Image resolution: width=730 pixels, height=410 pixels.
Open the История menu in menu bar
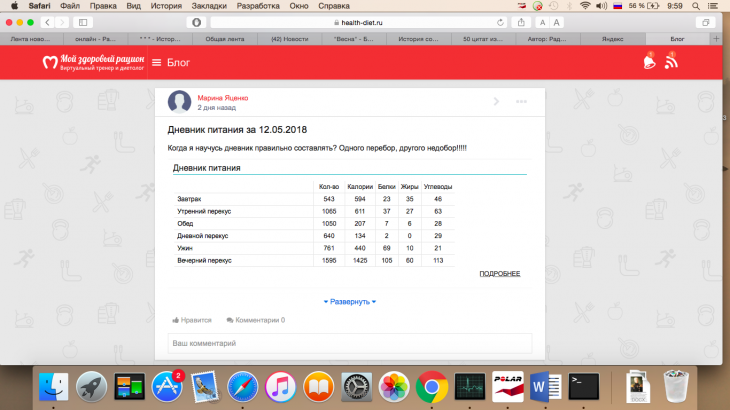tap(165, 6)
